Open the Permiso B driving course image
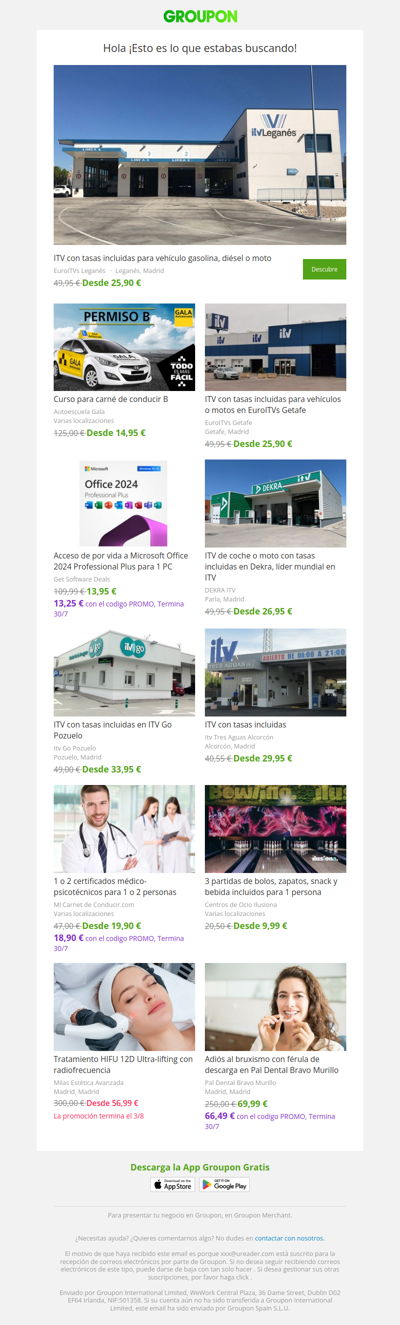This screenshot has width=400, height=1325. tap(124, 347)
